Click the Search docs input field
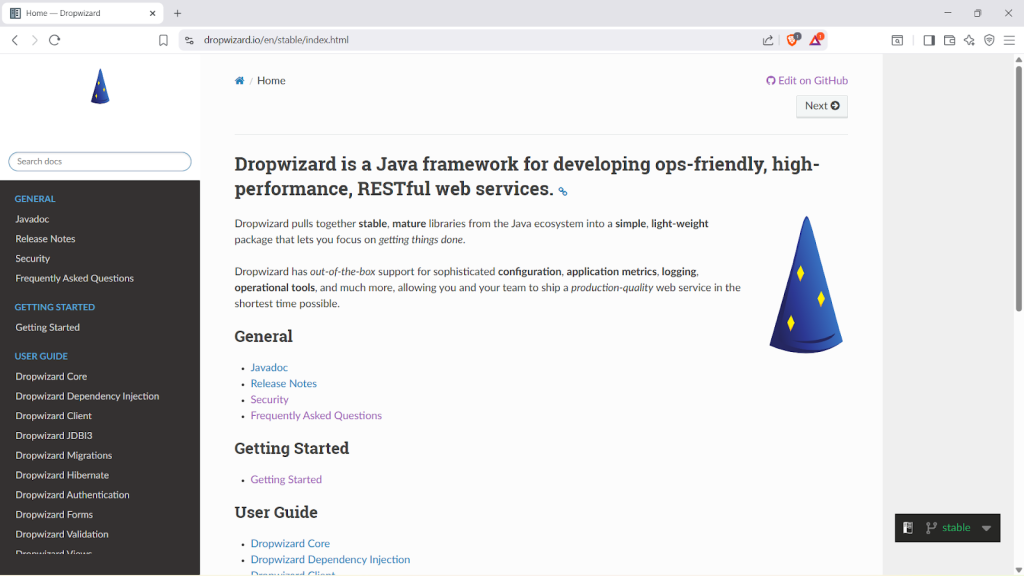This screenshot has height=576, width=1024. click(100, 161)
